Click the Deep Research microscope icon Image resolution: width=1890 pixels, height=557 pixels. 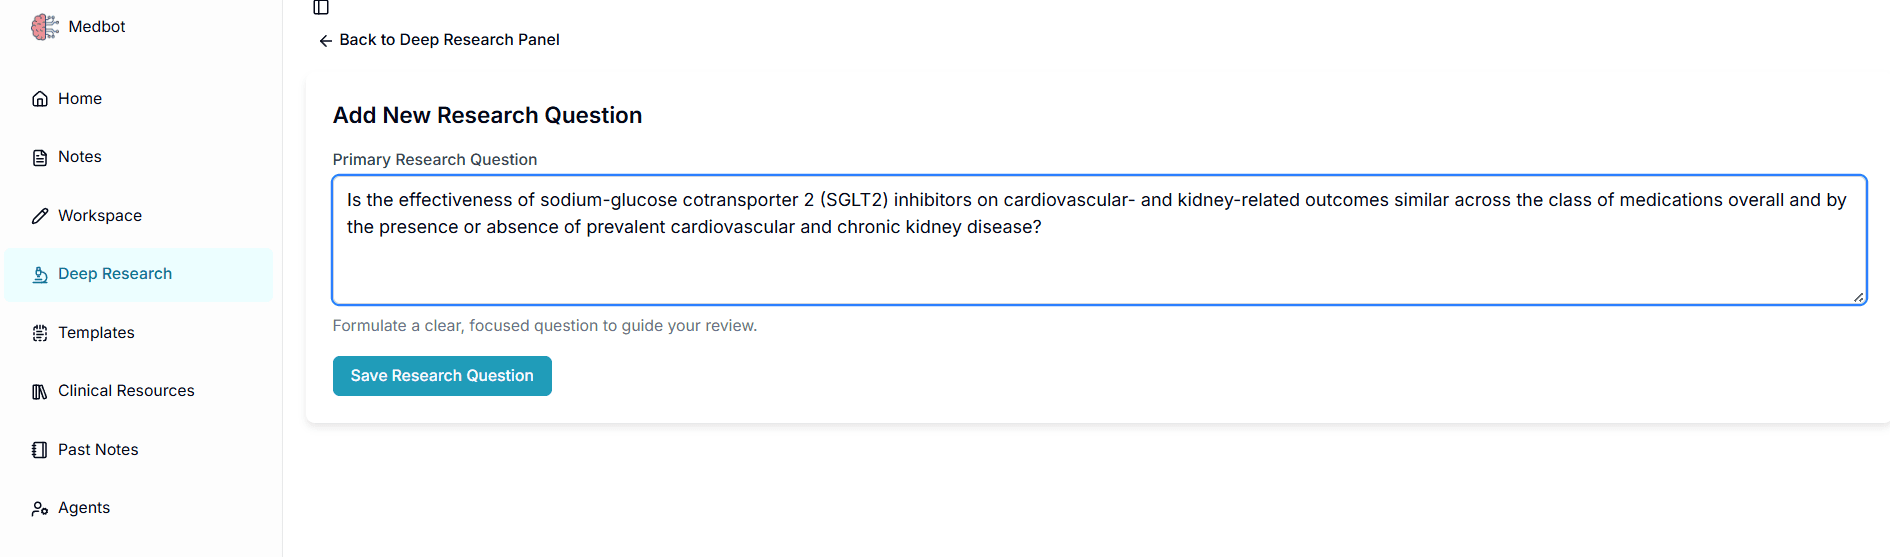tap(40, 275)
